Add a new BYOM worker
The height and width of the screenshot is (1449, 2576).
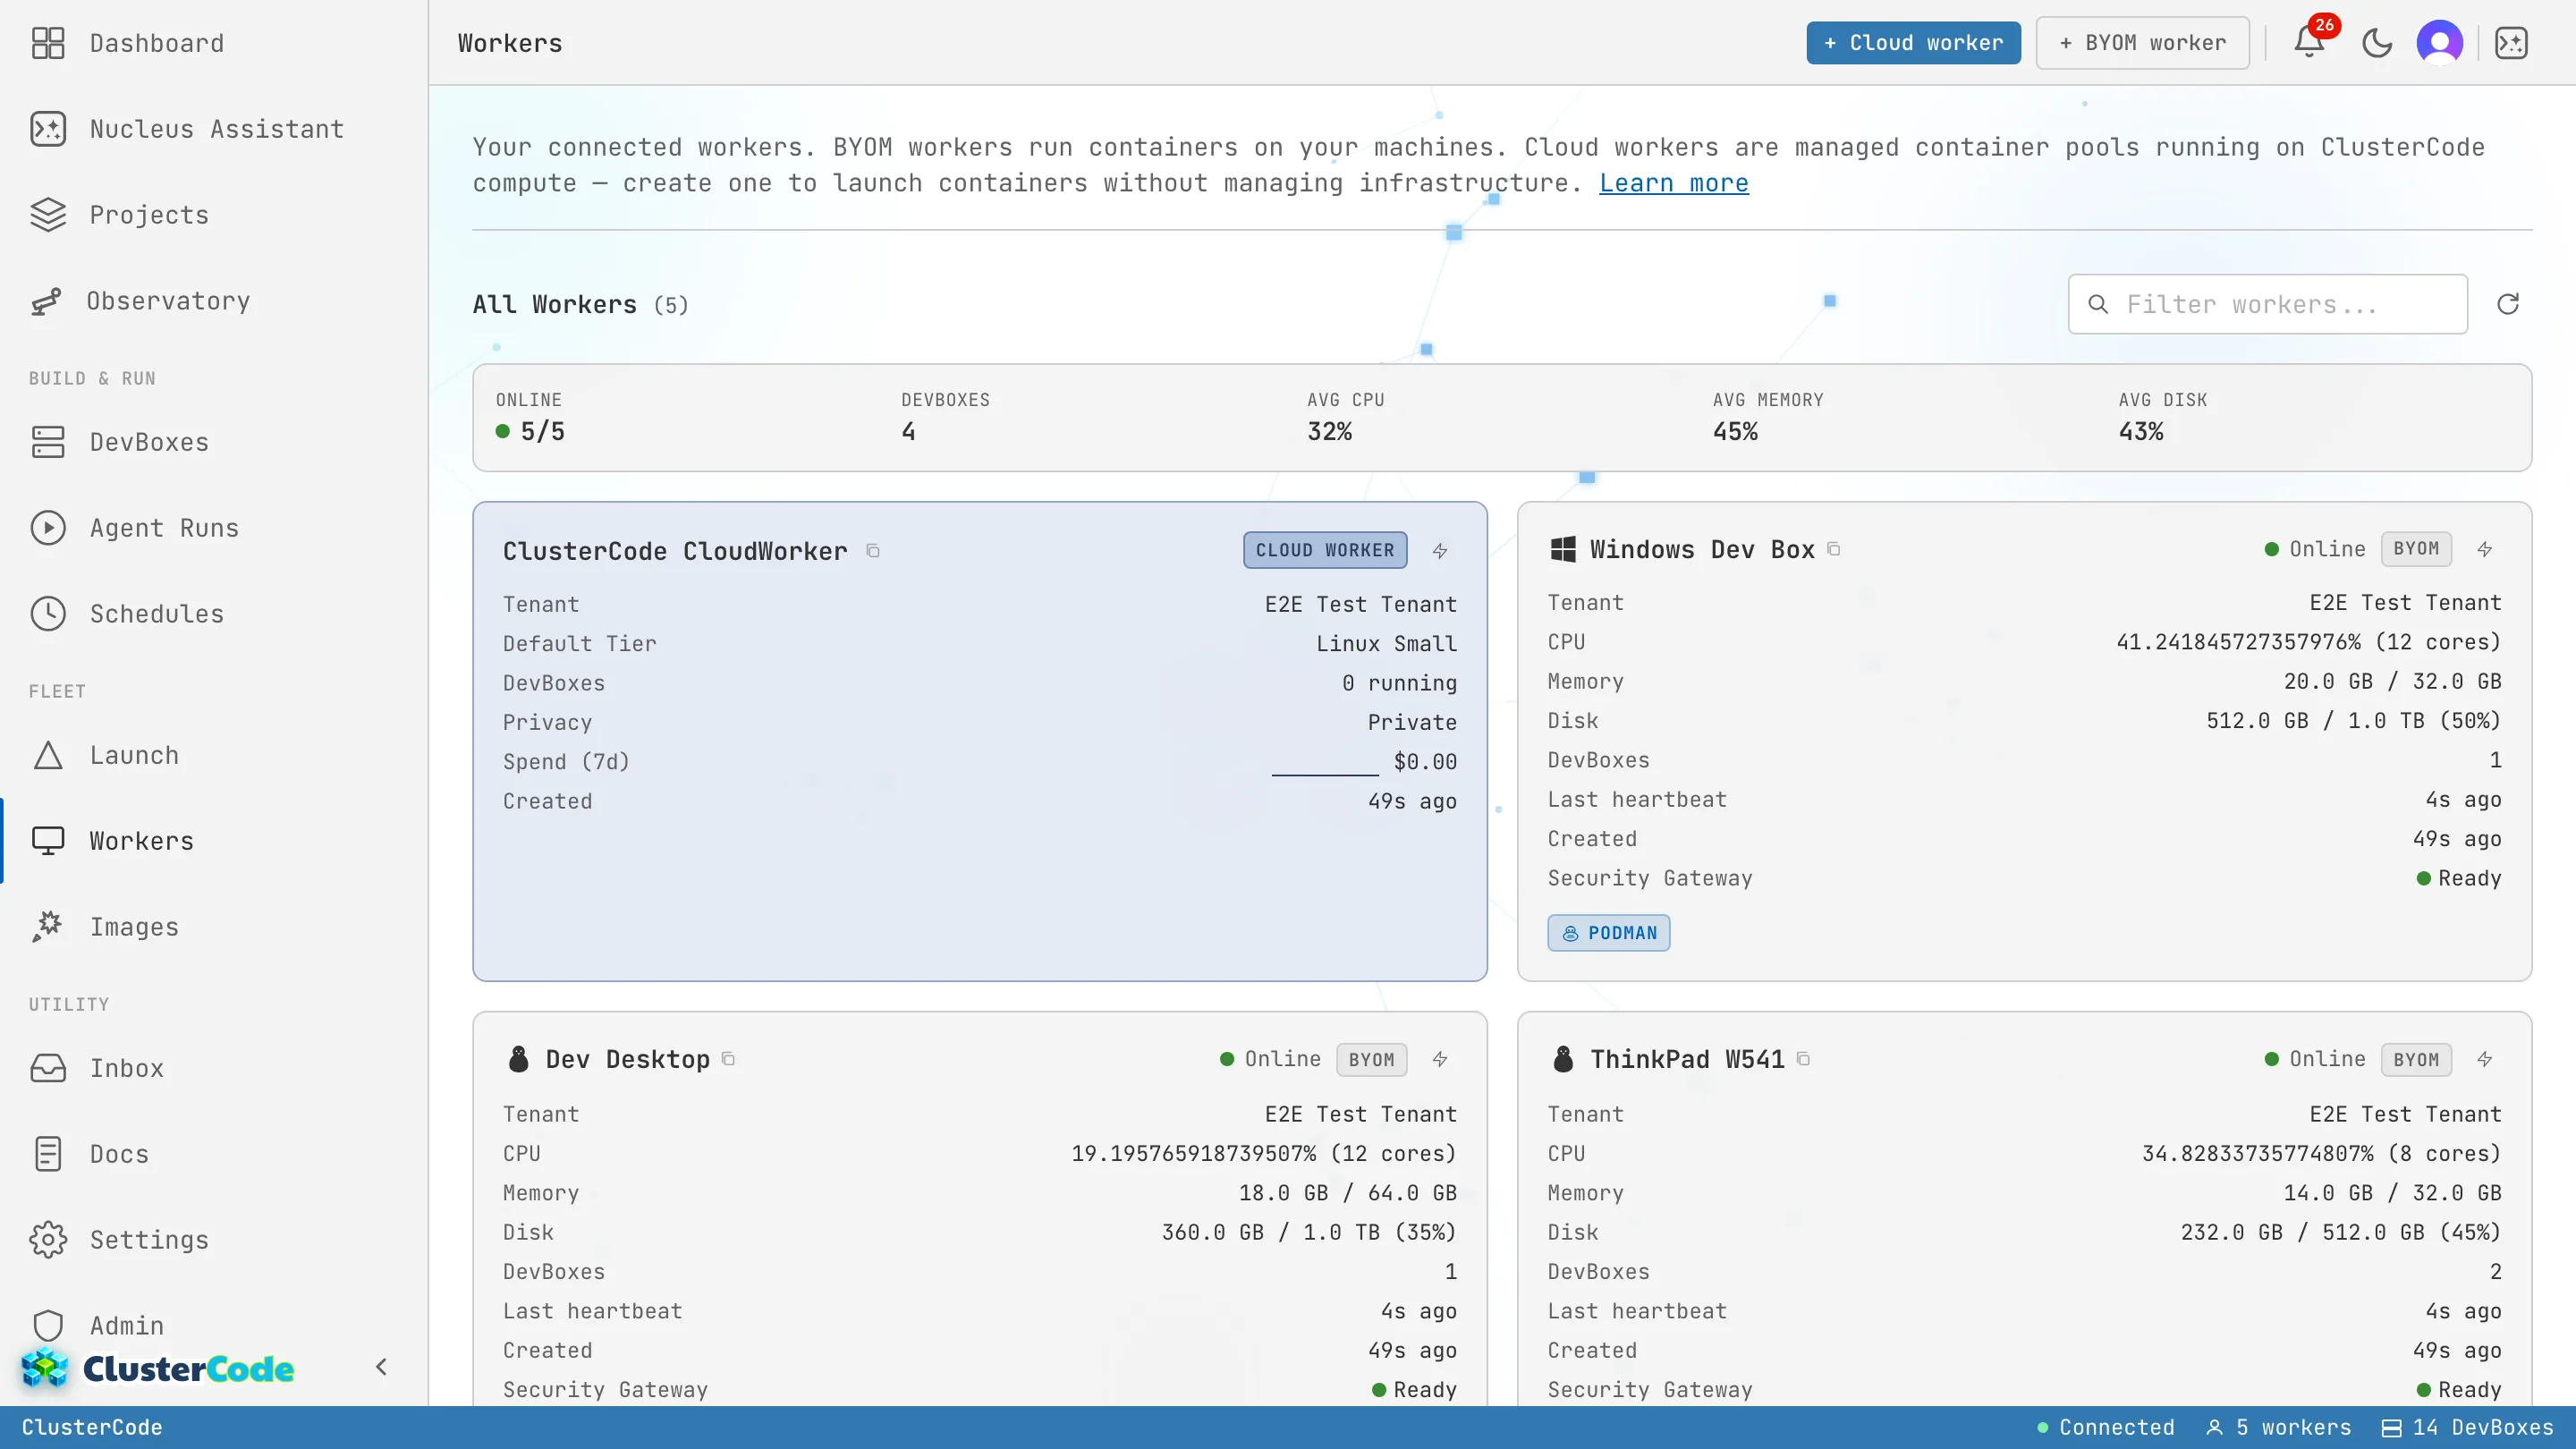point(2142,43)
